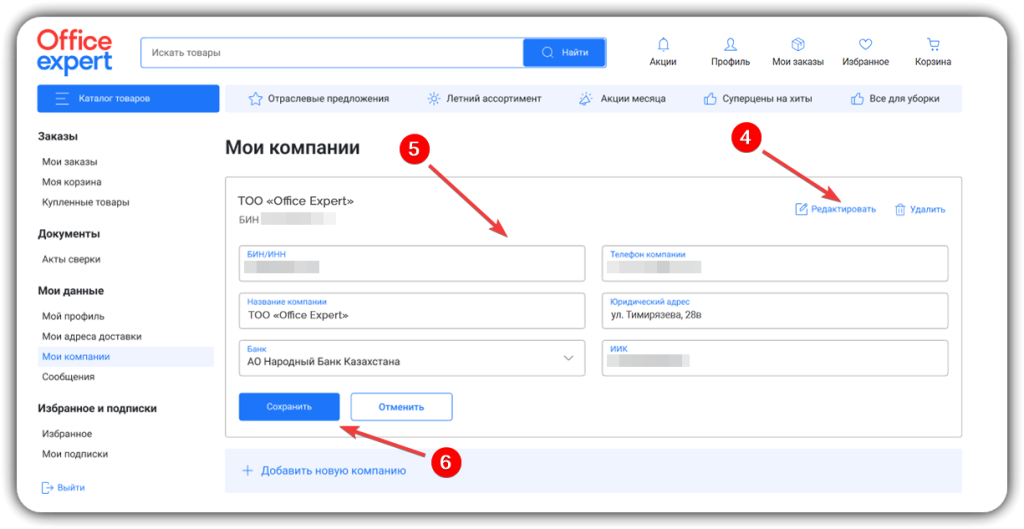Open Мой профиль in the sidebar

point(73,316)
